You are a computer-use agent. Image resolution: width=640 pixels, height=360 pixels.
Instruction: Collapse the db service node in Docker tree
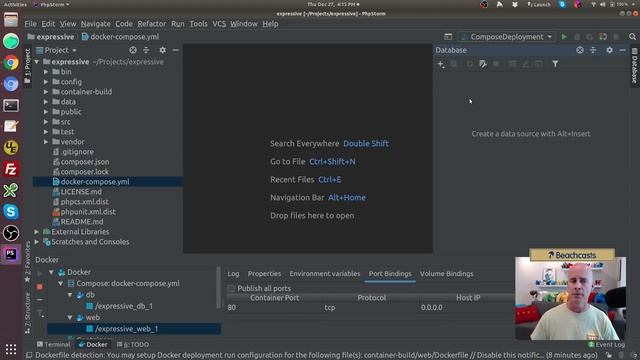click(x=70, y=295)
